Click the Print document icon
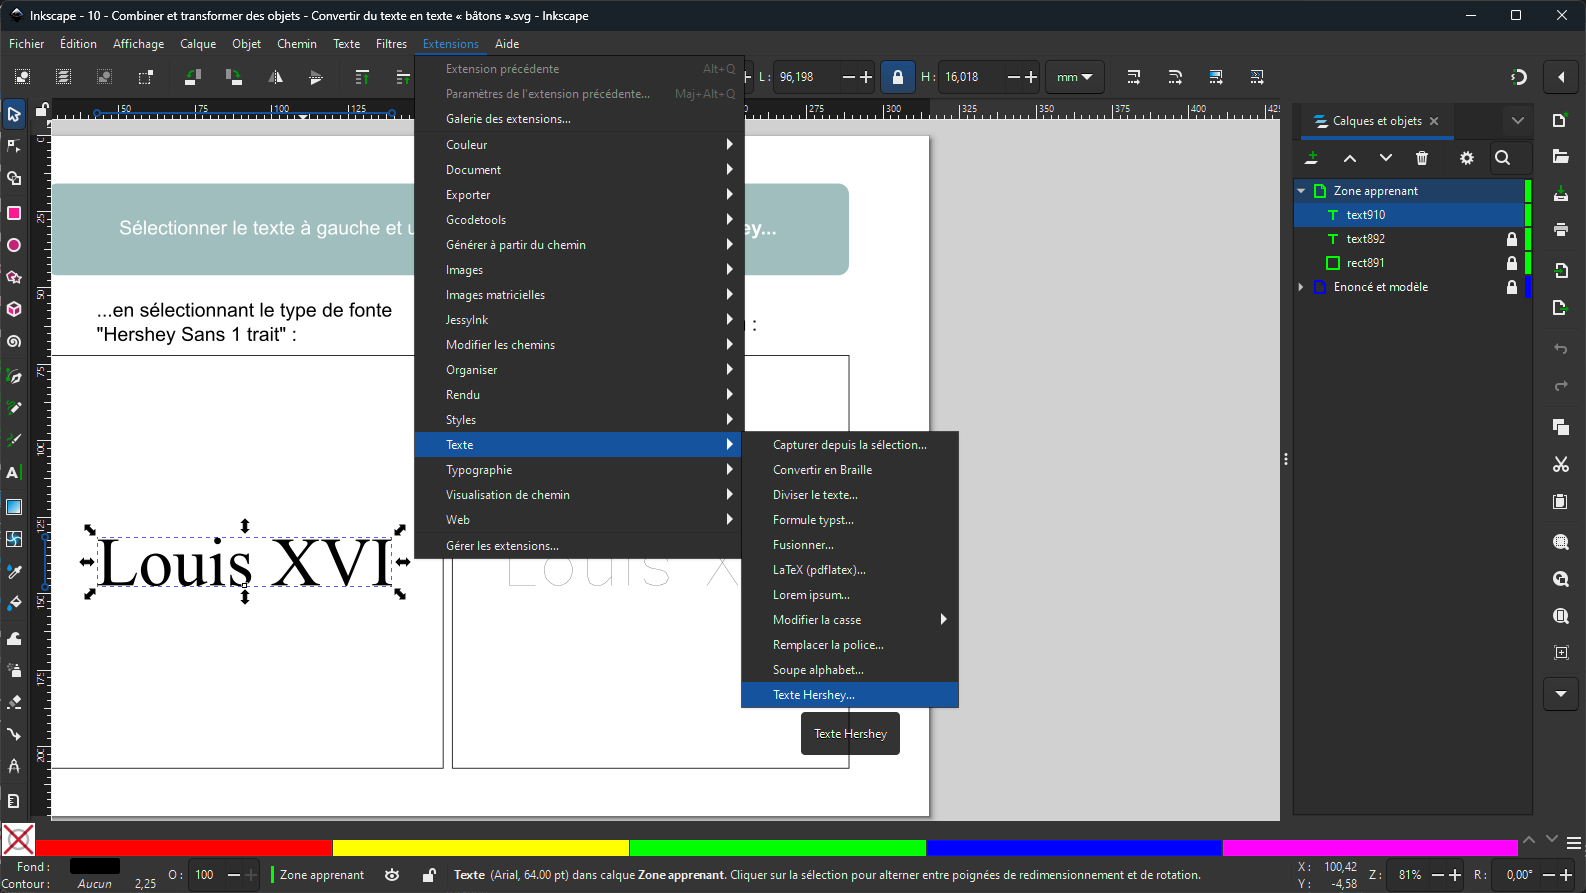Screen dimensions: 1586x893 1560,230
